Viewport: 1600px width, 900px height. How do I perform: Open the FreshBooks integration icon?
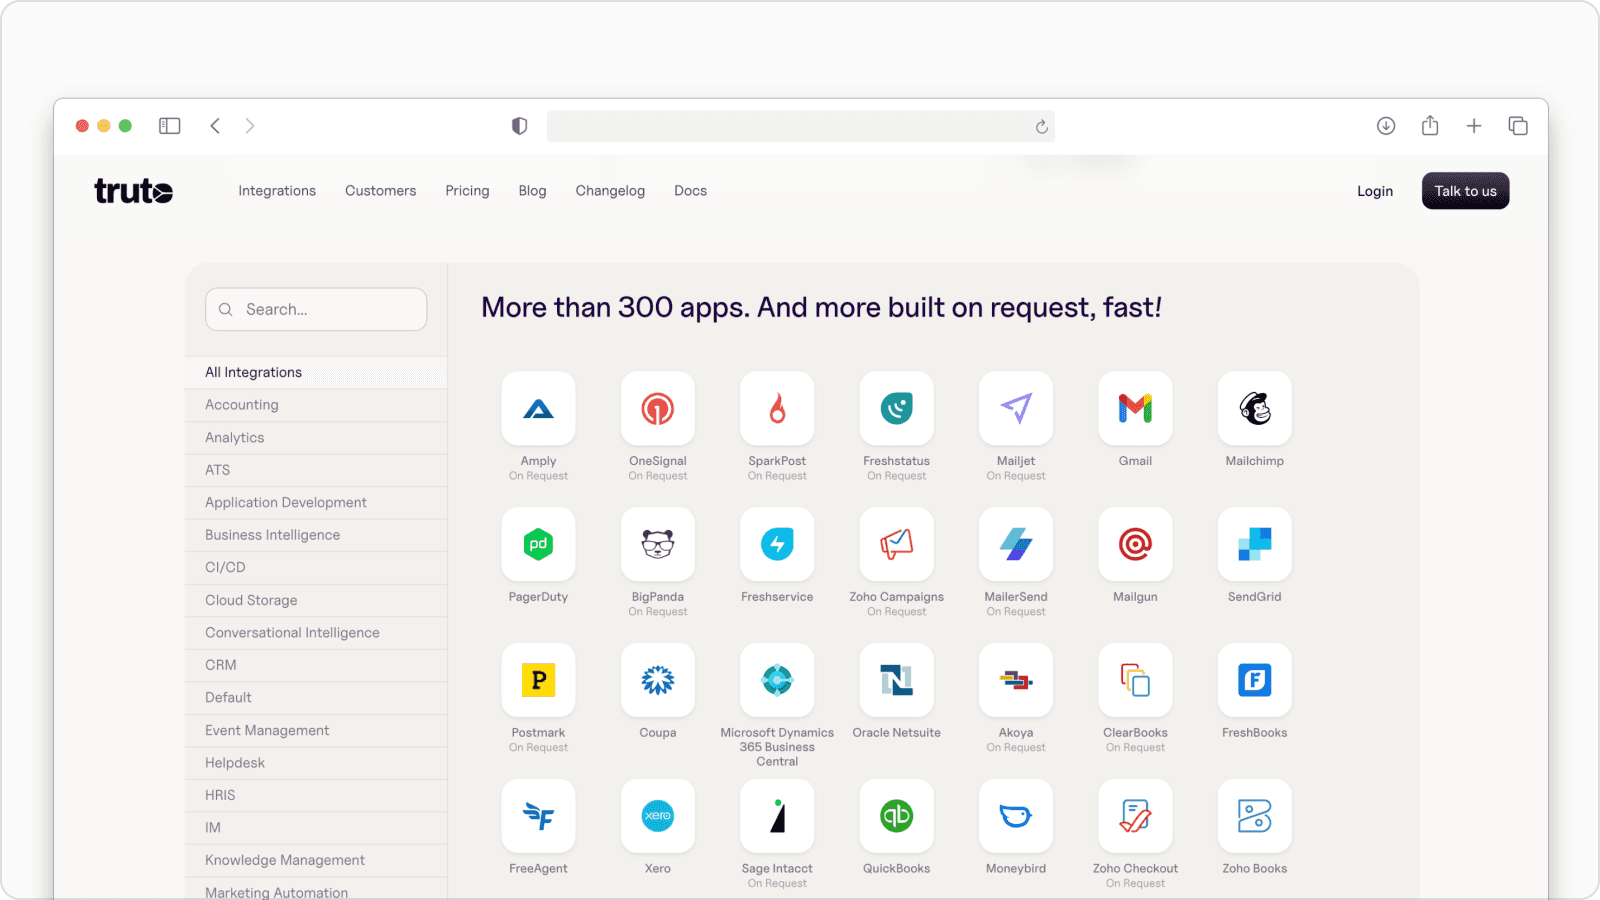[1255, 680]
